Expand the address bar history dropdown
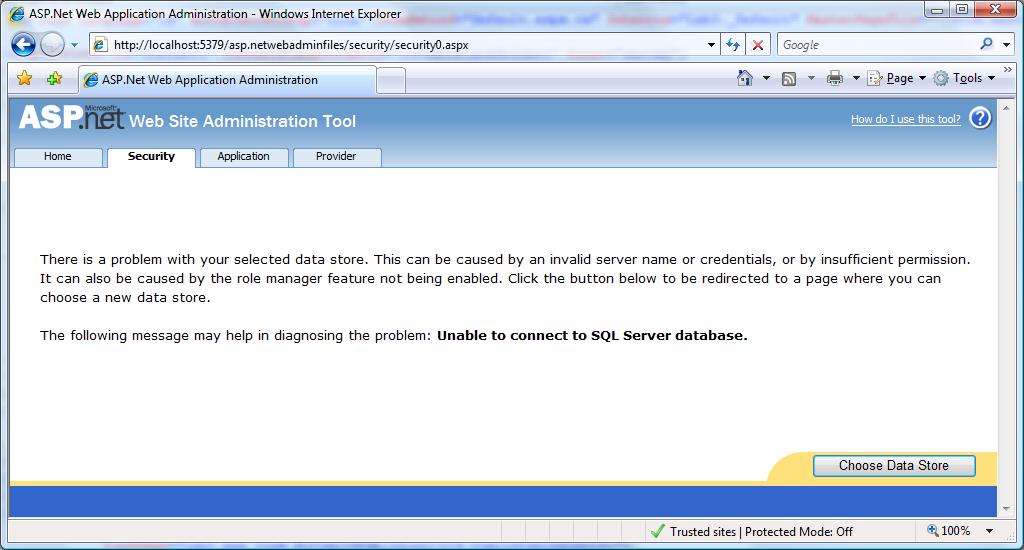This screenshot has width=1024, height=550. tap(711, 45)
